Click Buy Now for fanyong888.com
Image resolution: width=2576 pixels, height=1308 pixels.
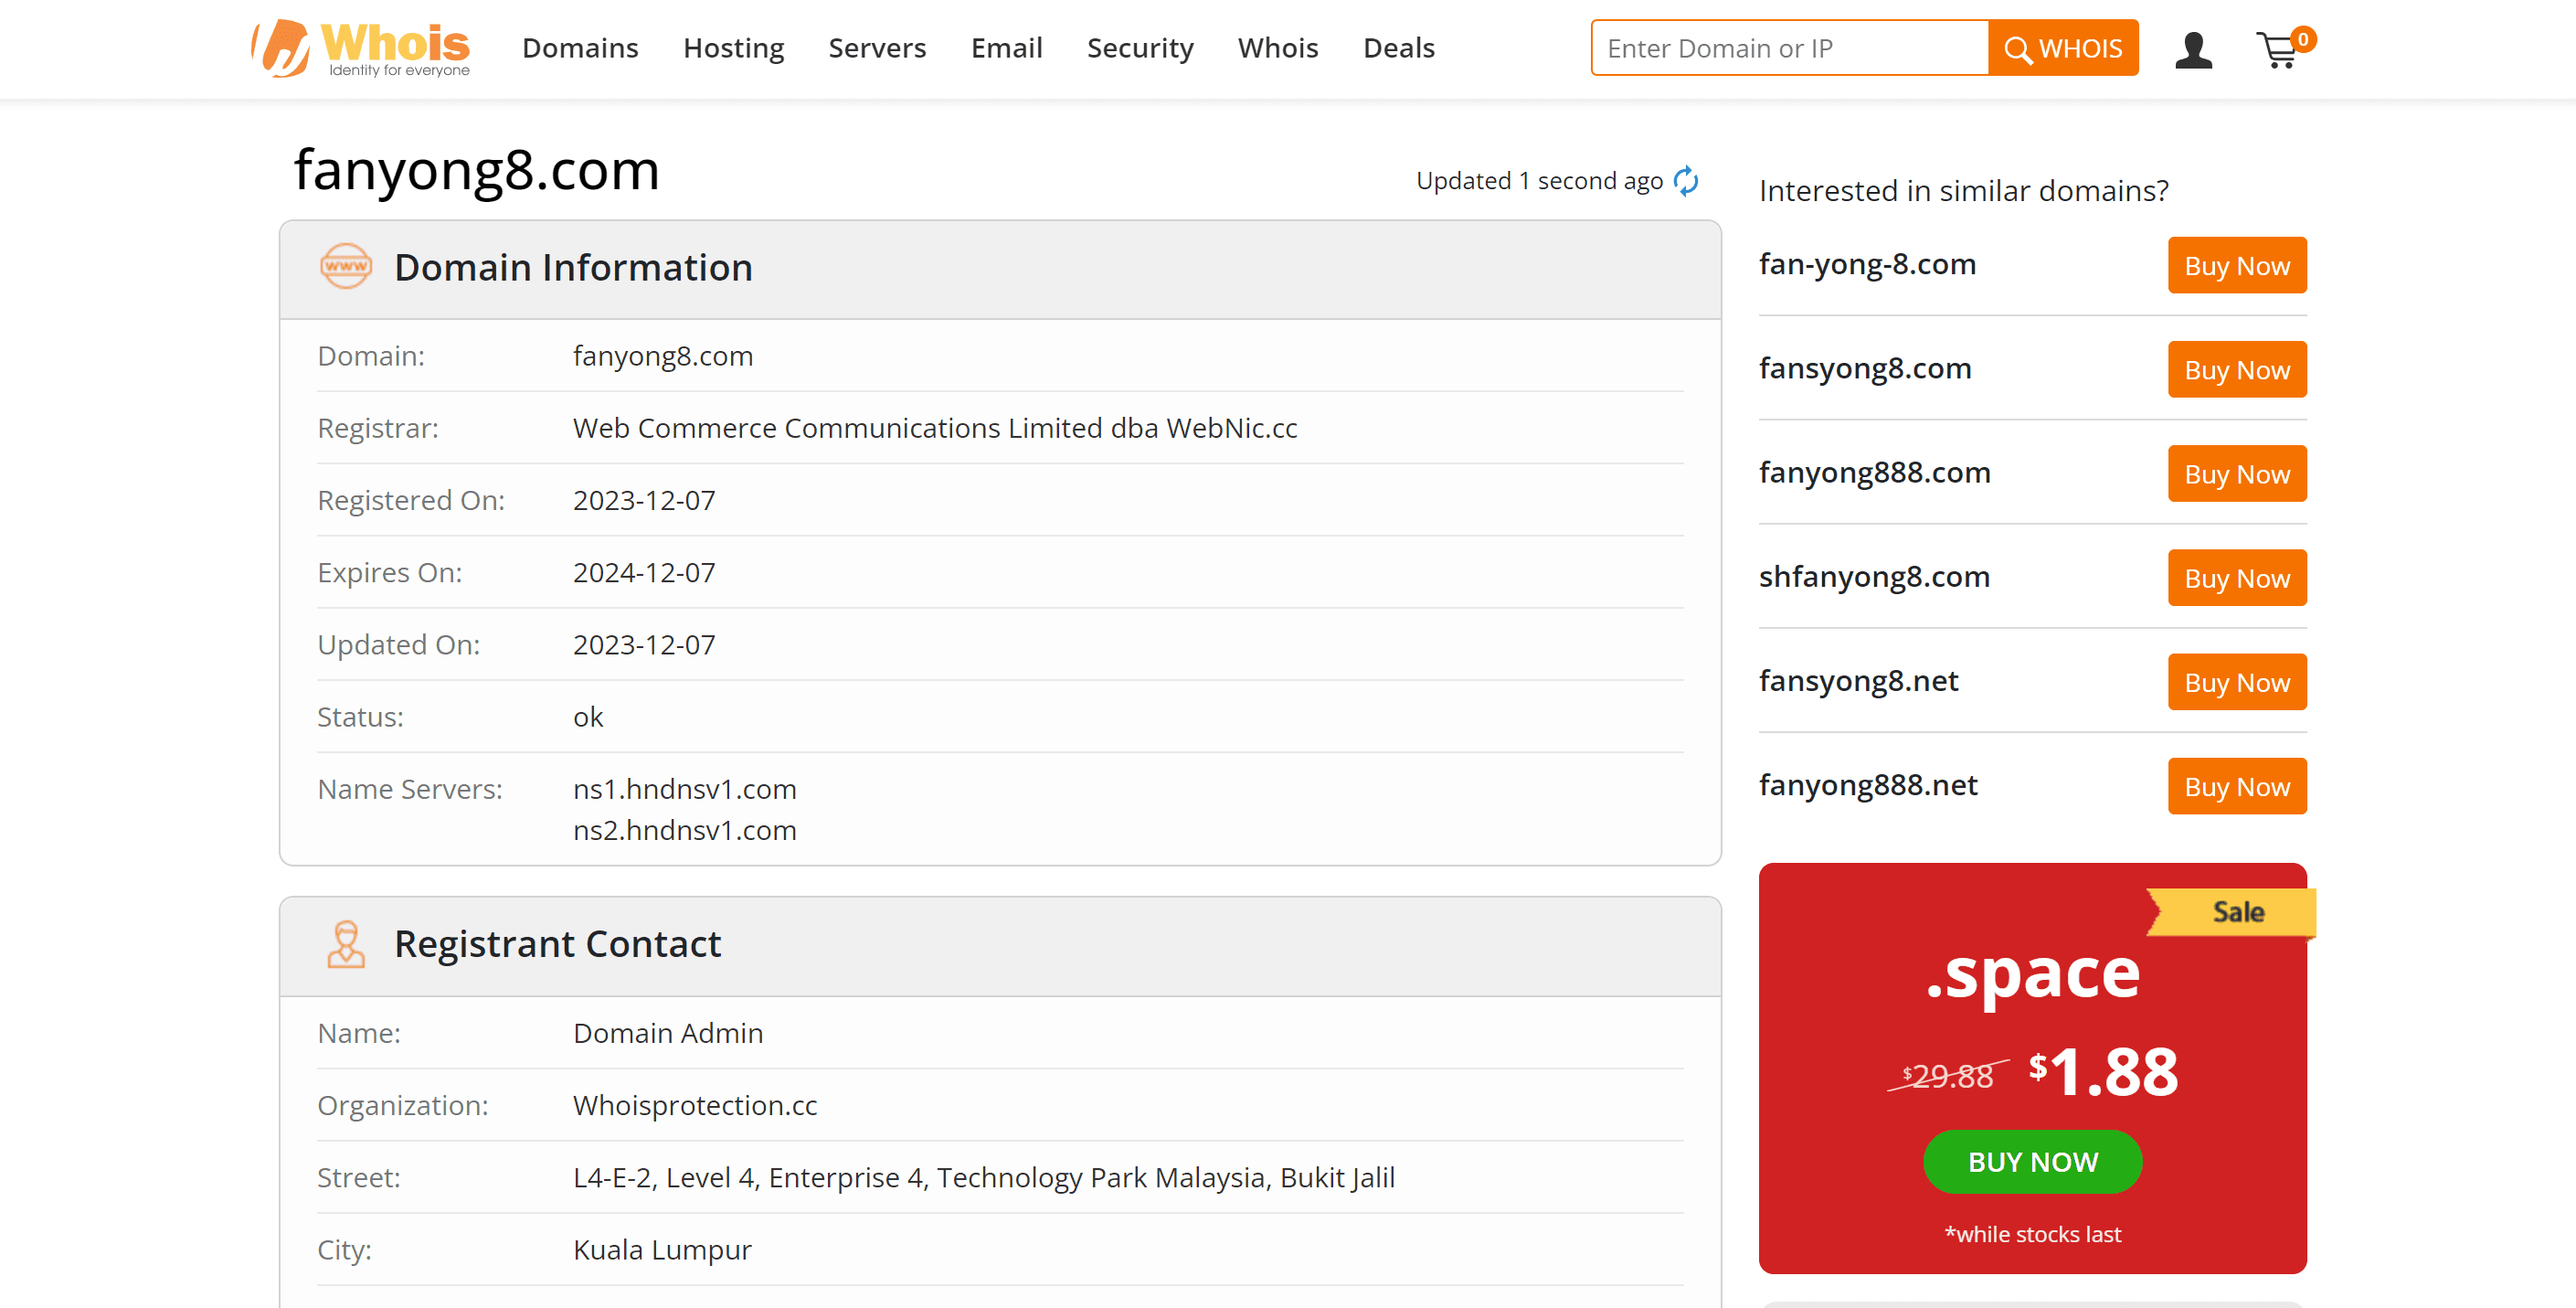(x=2236, y=473)
